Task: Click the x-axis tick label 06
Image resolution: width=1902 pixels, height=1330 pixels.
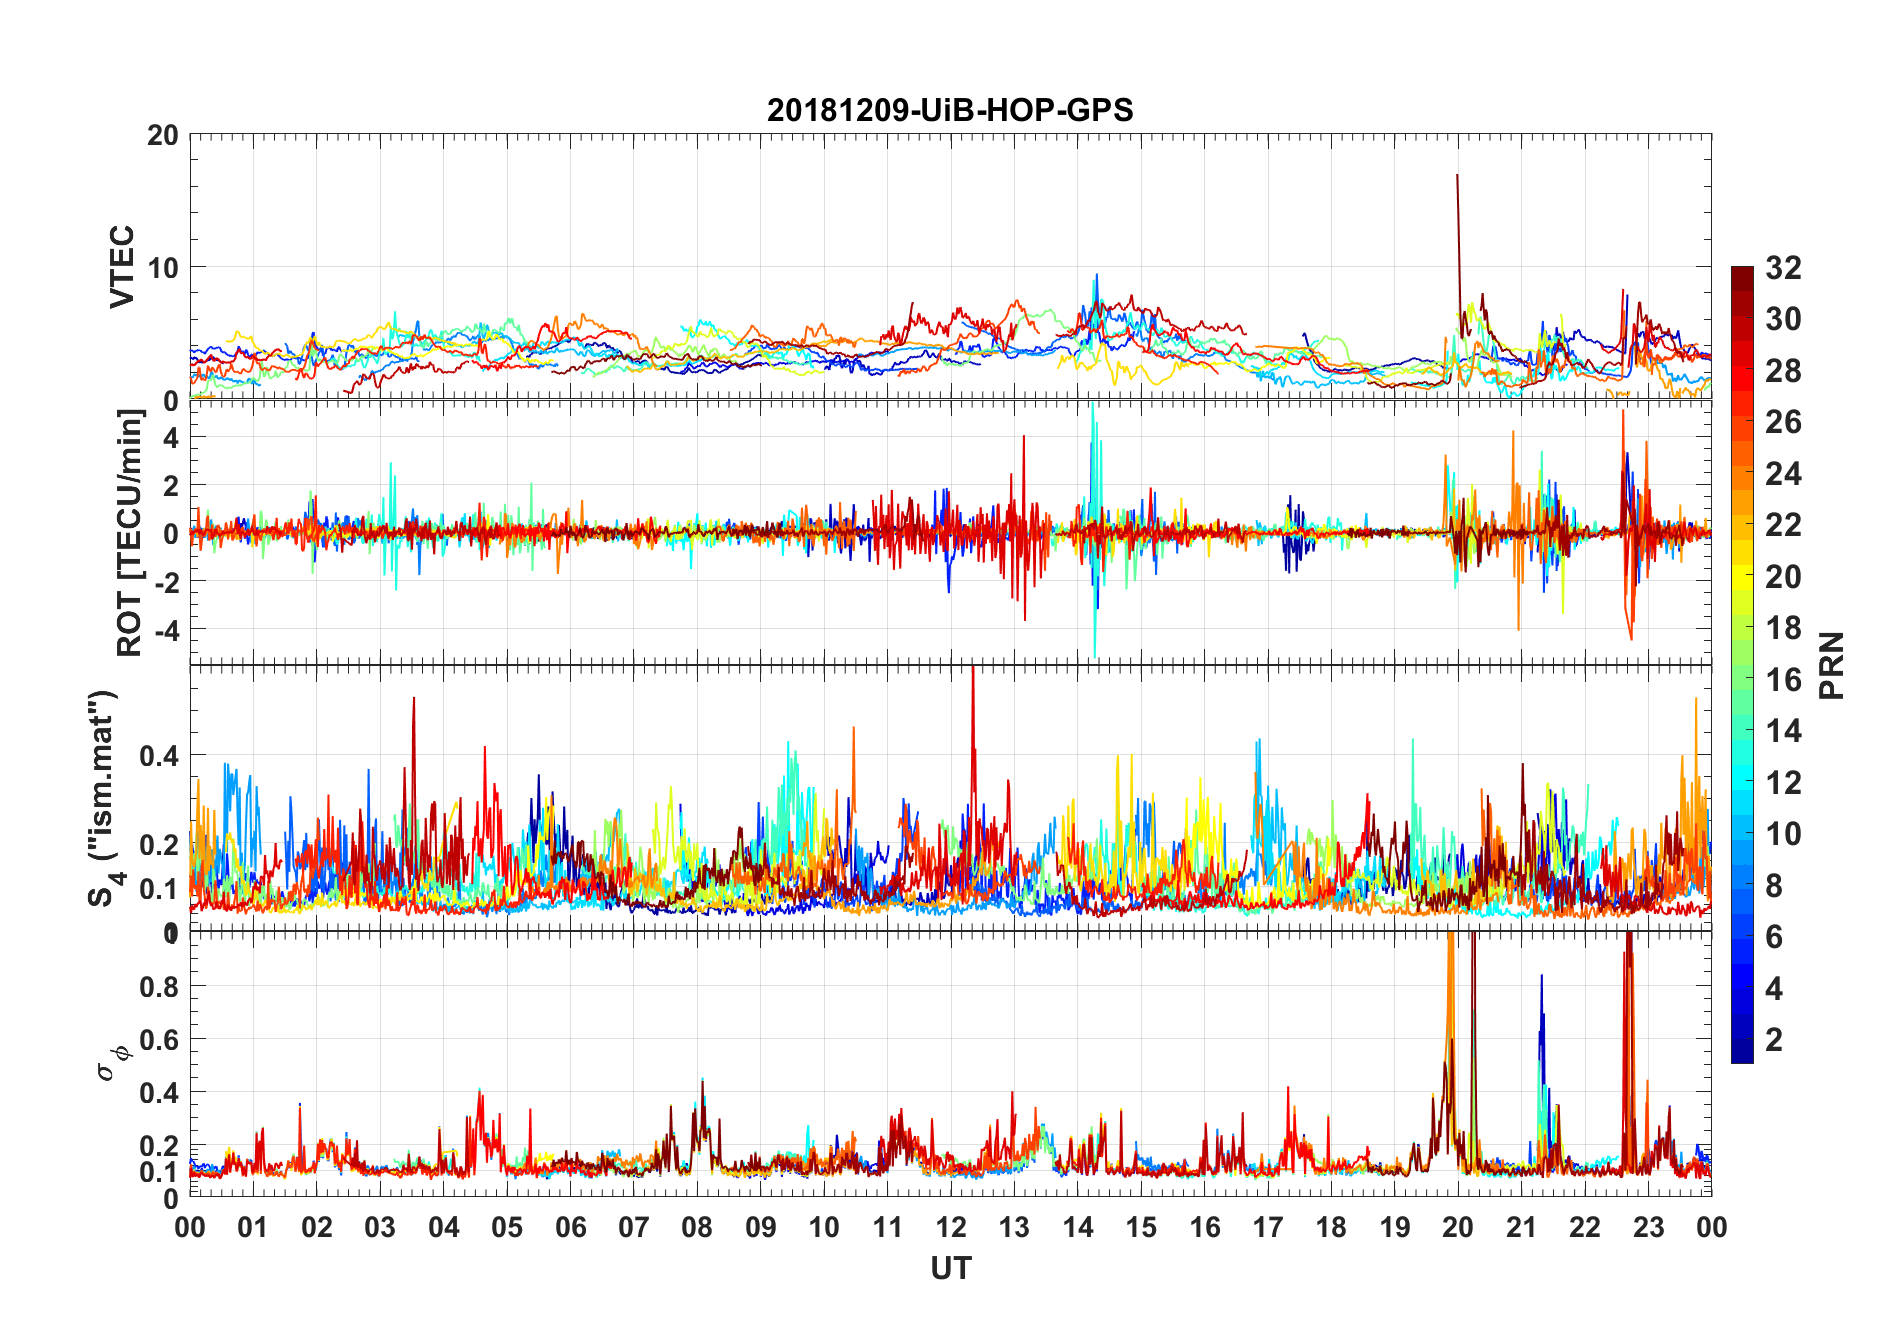Action: point(571,1228)
